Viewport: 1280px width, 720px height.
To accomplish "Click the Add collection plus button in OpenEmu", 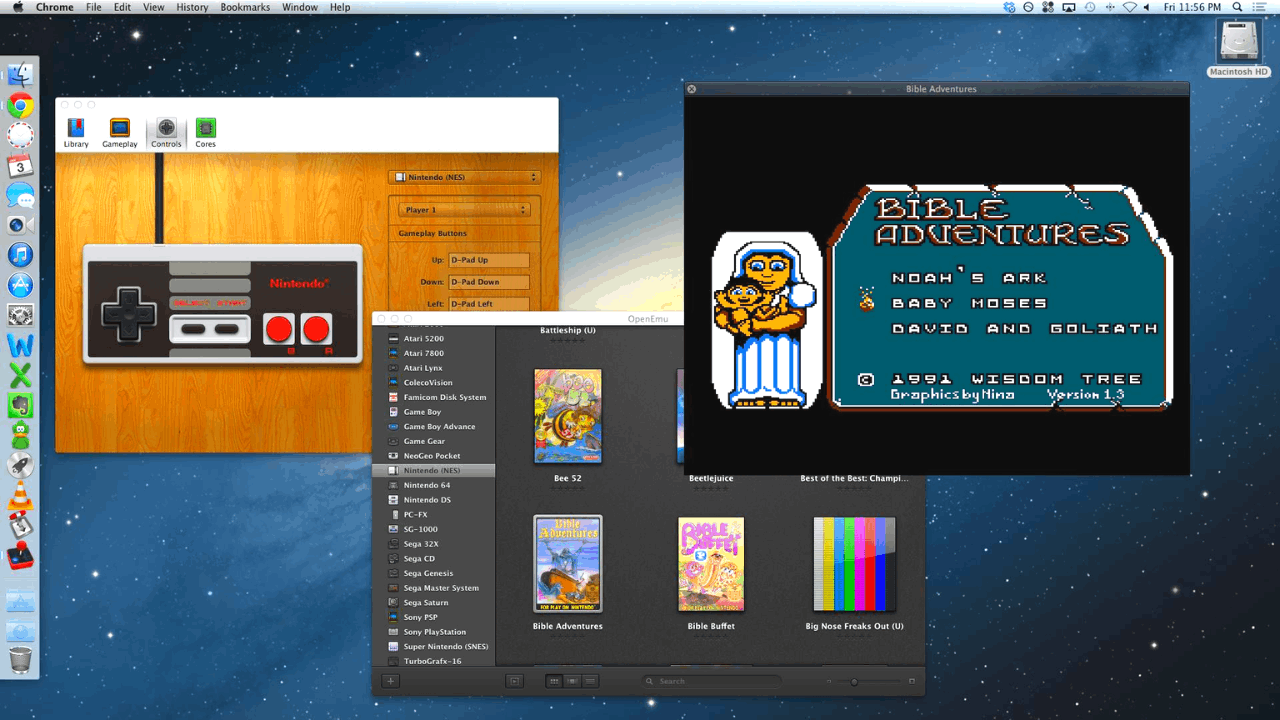I will point(391,681).
